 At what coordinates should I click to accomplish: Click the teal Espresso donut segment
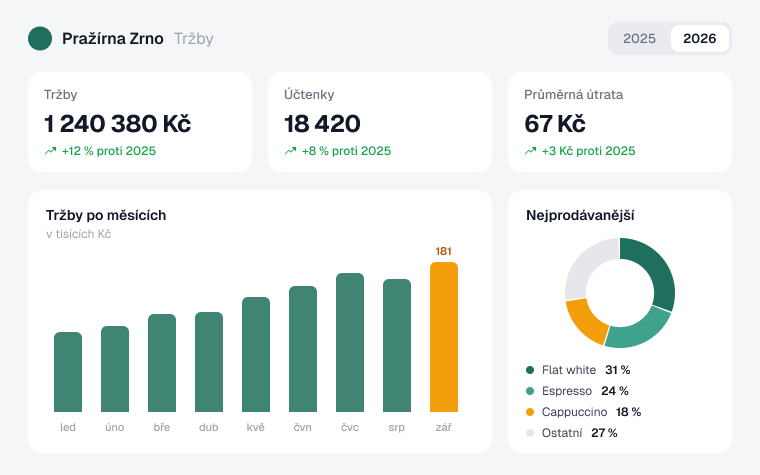tap(640, 332)
